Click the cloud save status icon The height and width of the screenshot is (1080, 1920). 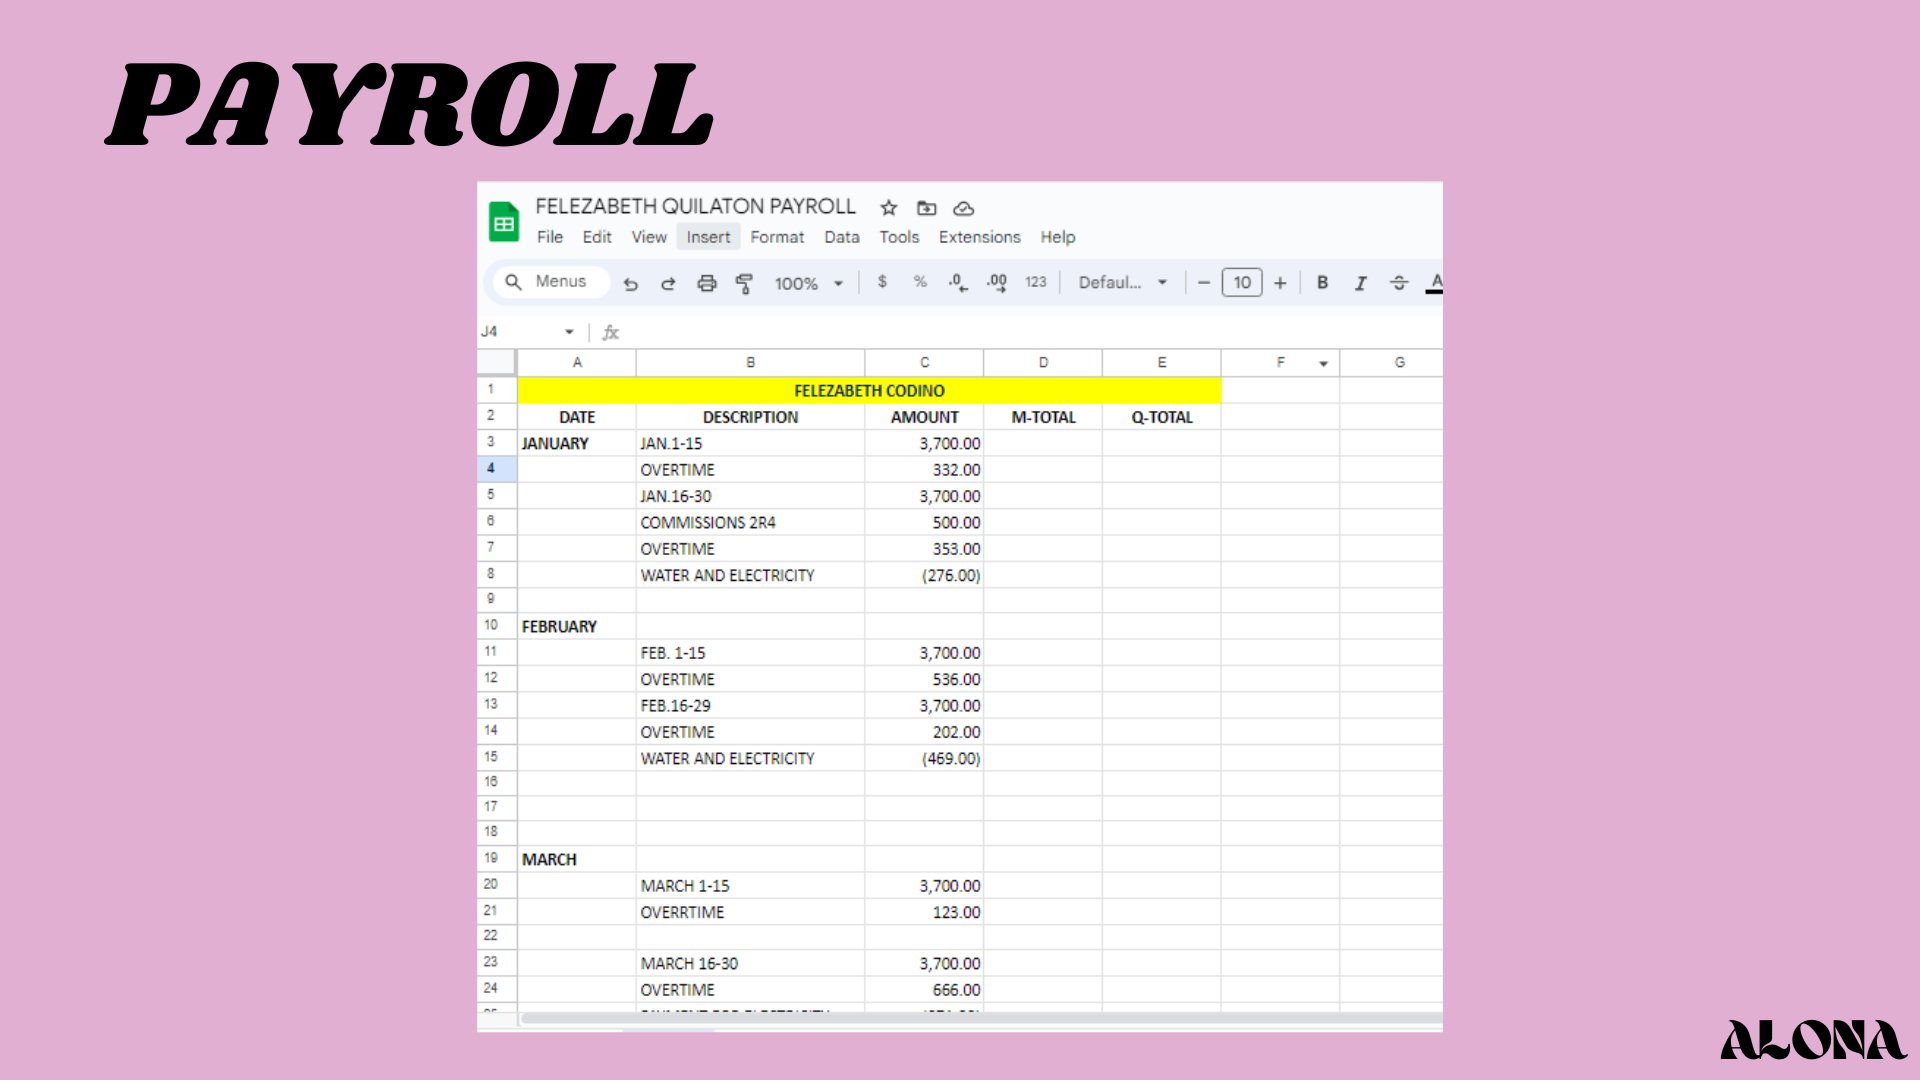click(x=963, y=208)
